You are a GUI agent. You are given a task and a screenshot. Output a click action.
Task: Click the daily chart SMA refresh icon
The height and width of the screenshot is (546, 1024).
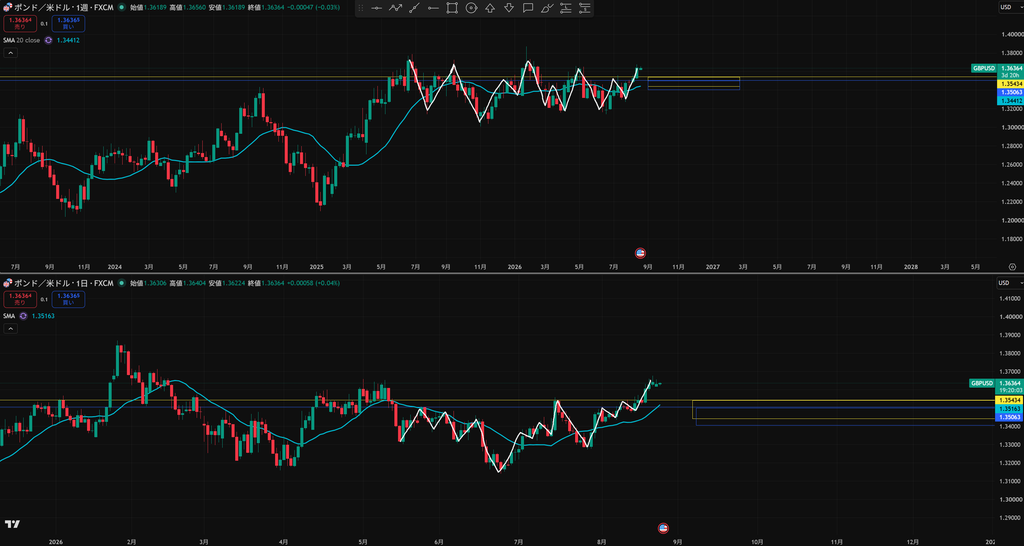(24, 315)
